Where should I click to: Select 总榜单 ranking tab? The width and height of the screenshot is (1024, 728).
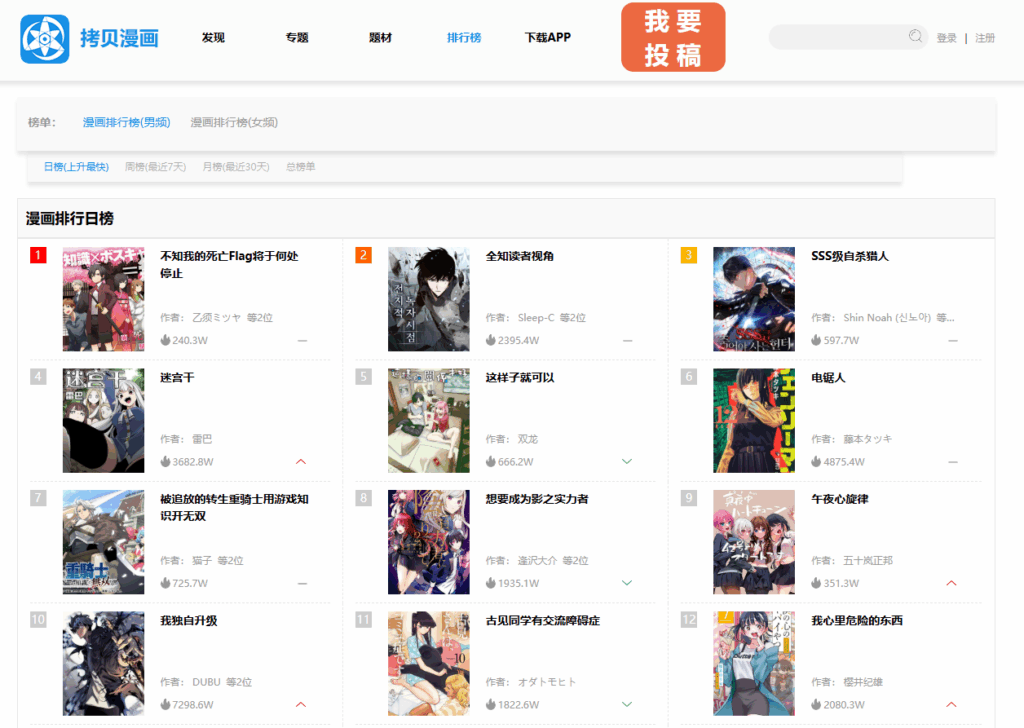(x=300, y=167)
